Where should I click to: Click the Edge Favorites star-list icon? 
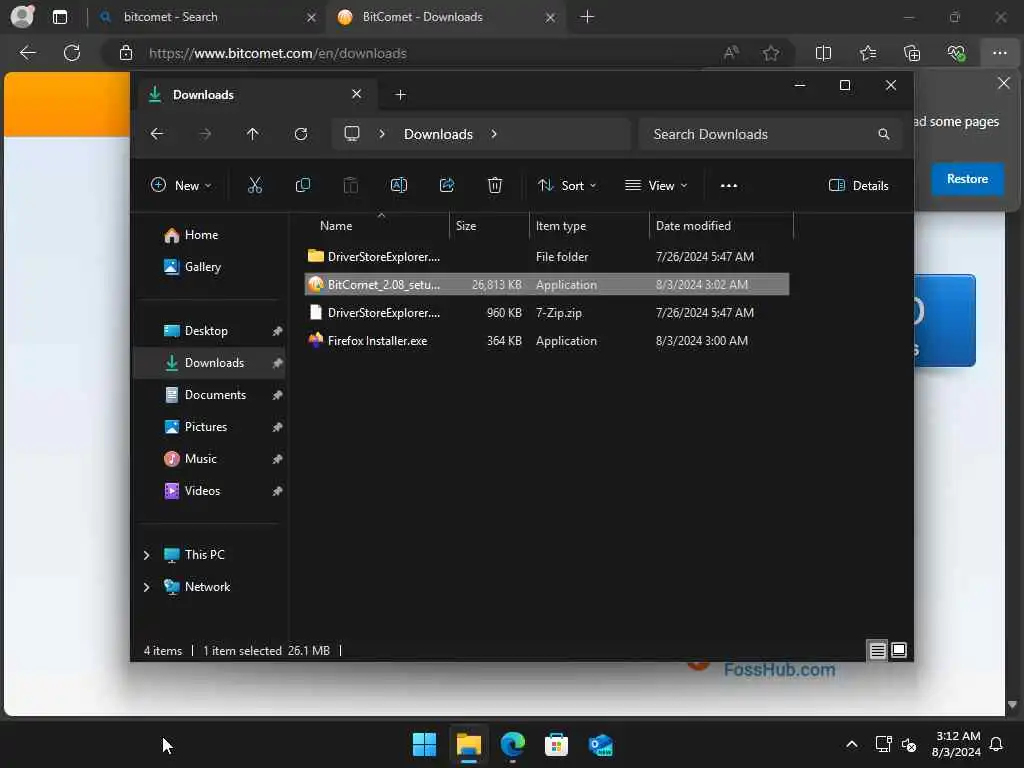click(868, 53)
